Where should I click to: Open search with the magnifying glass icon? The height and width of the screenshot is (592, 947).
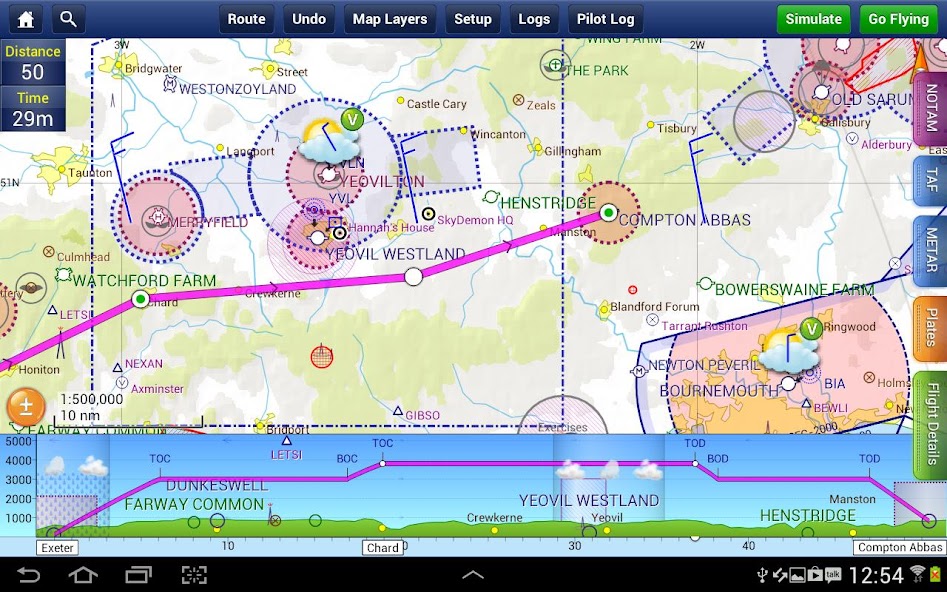68,19
